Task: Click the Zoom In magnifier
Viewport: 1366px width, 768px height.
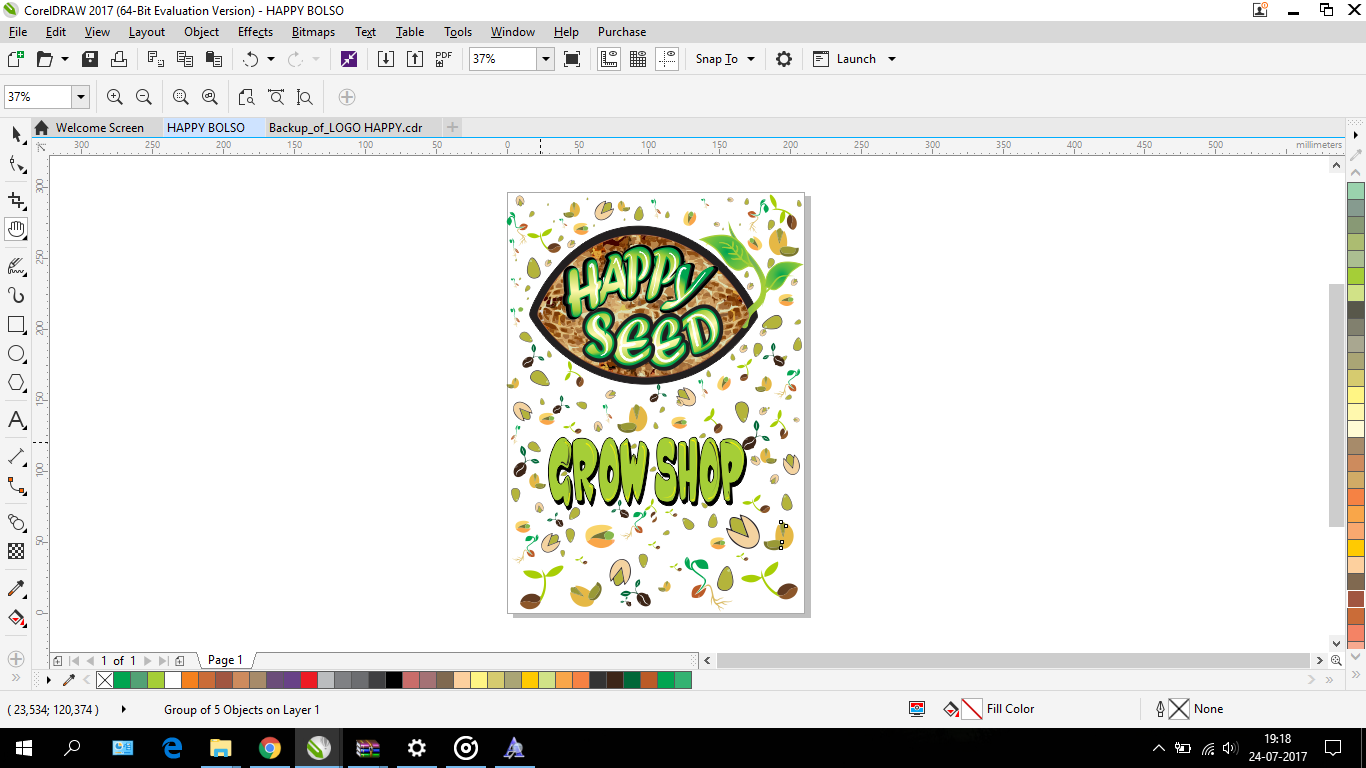Action: (115, 97)
